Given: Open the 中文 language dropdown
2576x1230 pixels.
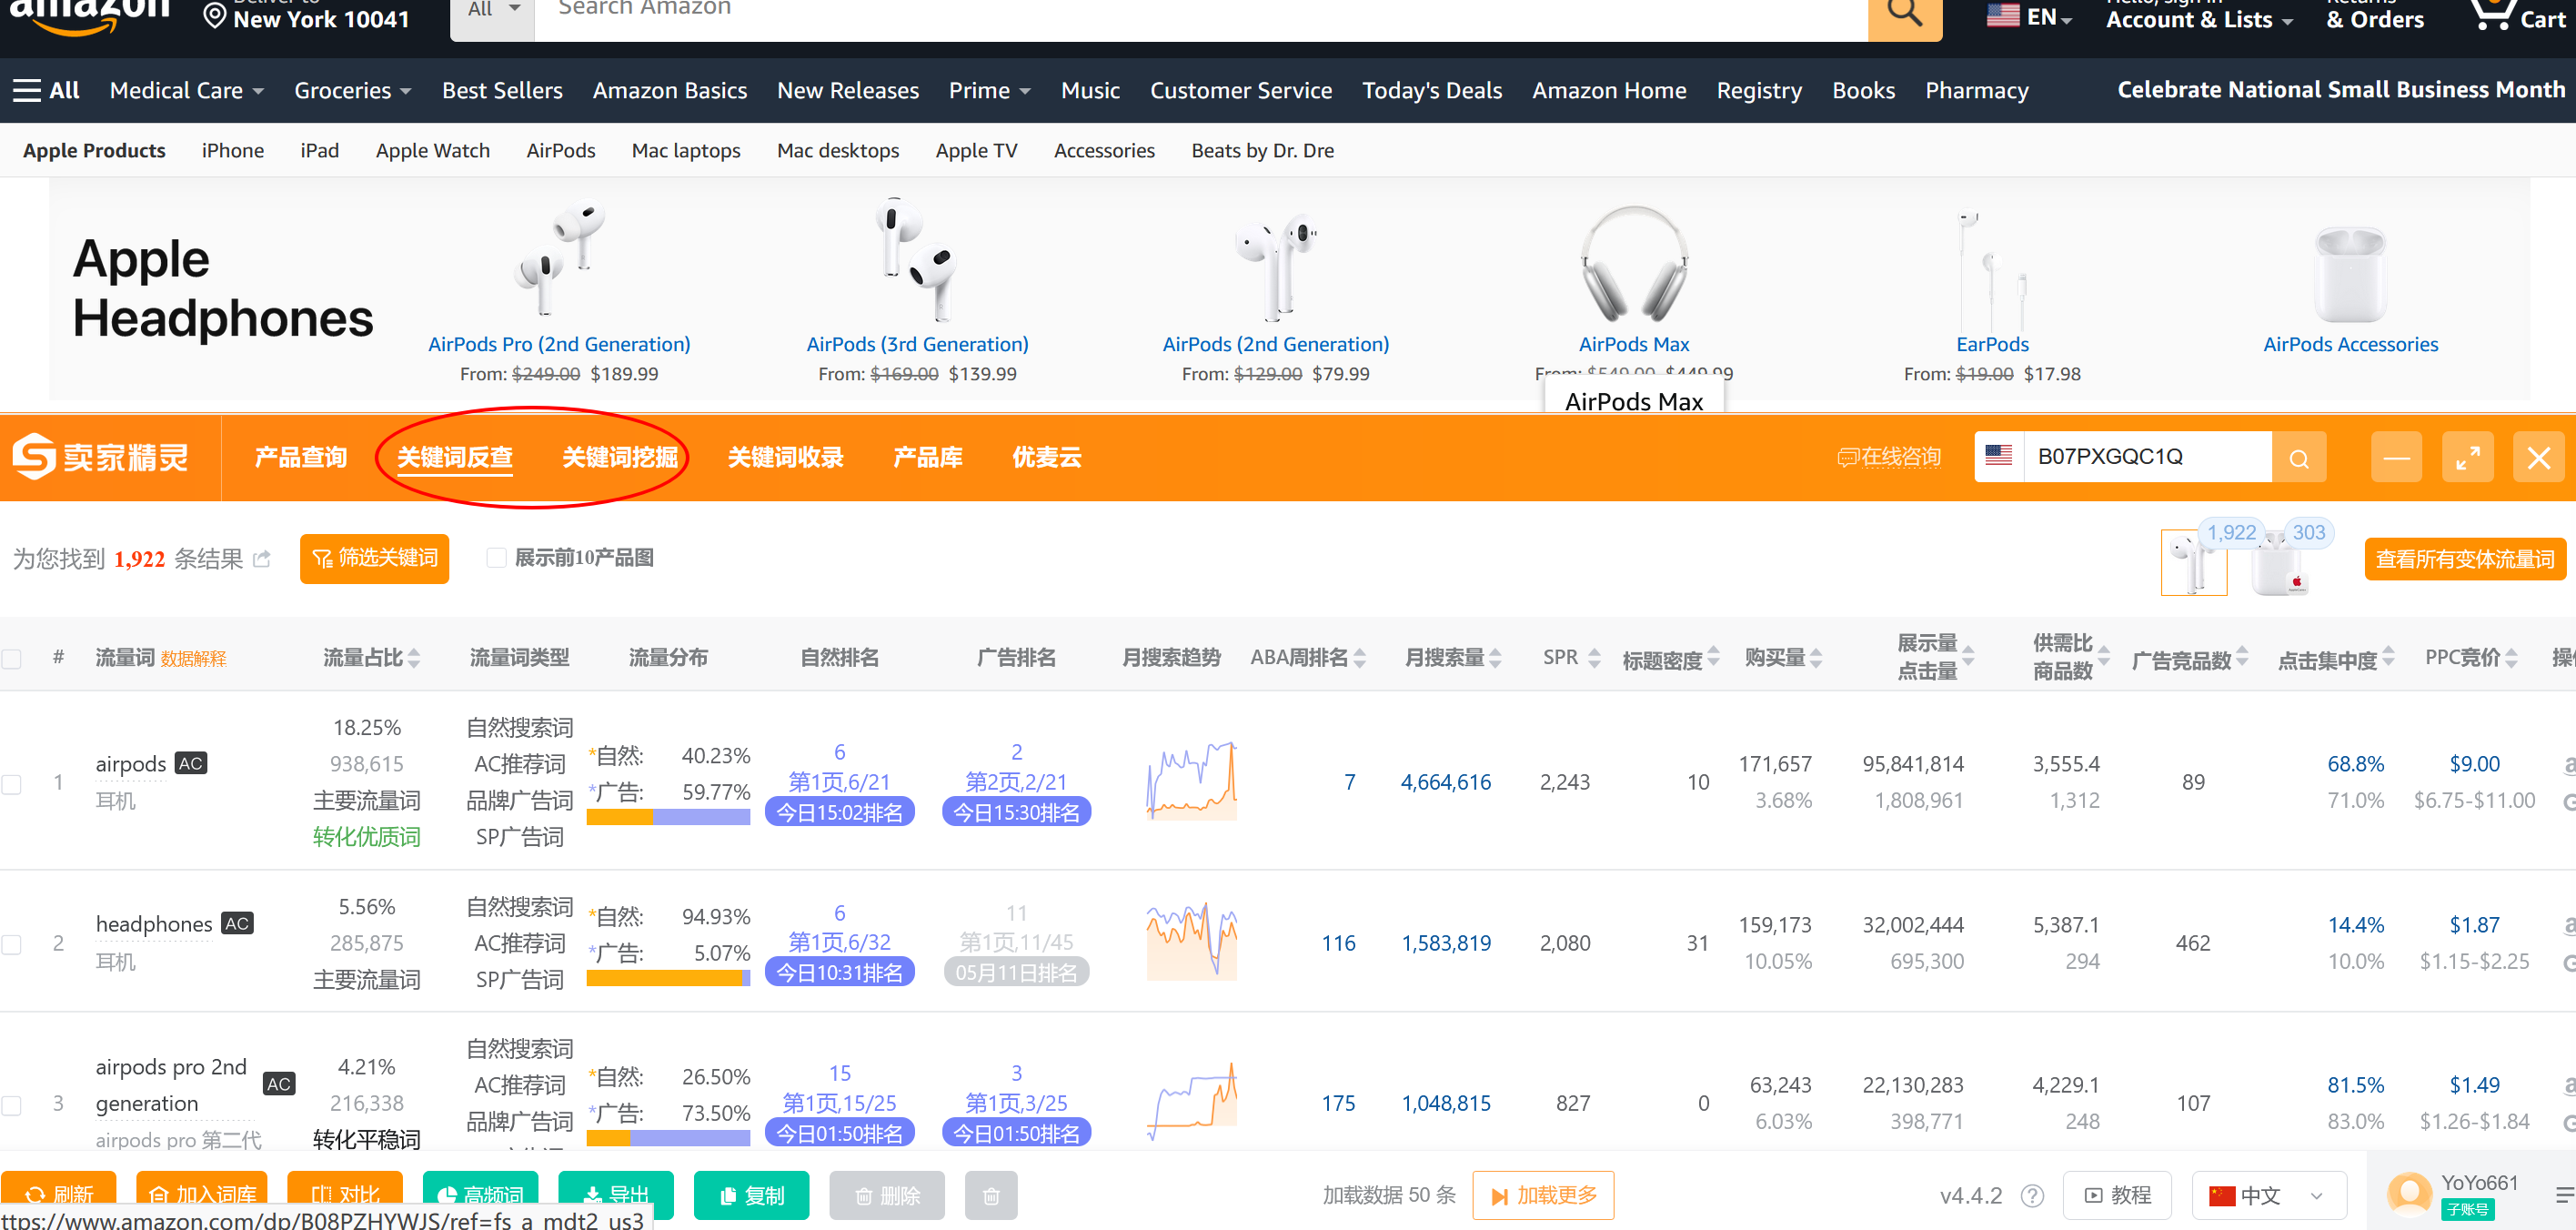Looking at the screenshot, I should pyautogui.click(x=2270, y=1195).
